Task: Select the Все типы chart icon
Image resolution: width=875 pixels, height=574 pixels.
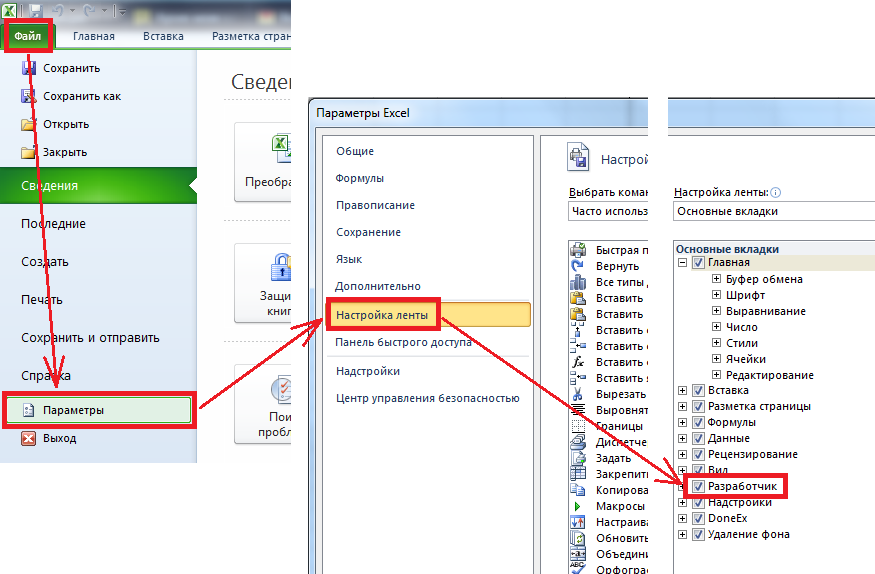Action: [x=578, y=282]
